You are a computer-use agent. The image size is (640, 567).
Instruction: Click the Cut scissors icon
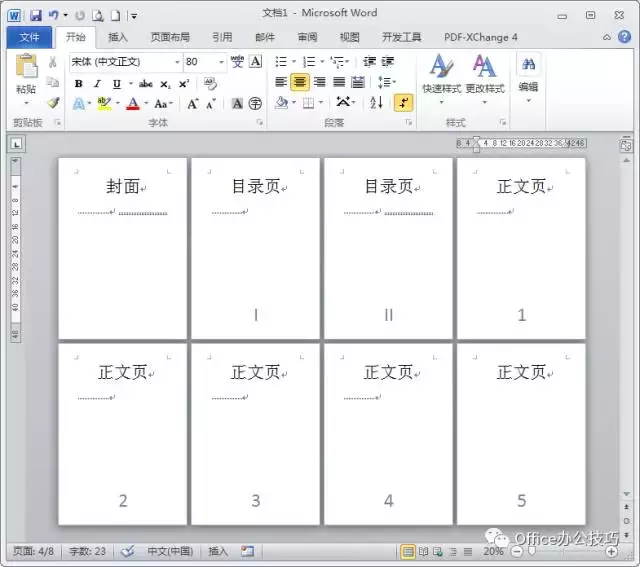point(53,62)
